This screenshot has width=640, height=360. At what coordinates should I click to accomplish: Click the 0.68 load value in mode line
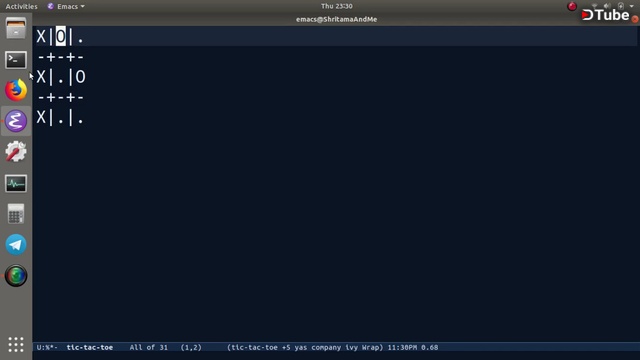(430, 347)
